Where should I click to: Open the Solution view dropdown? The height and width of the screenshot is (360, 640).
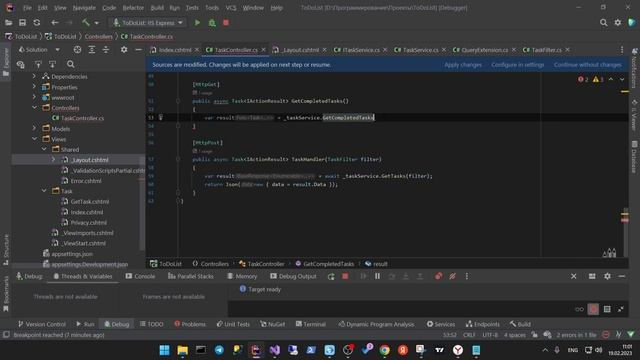point(57,50)
